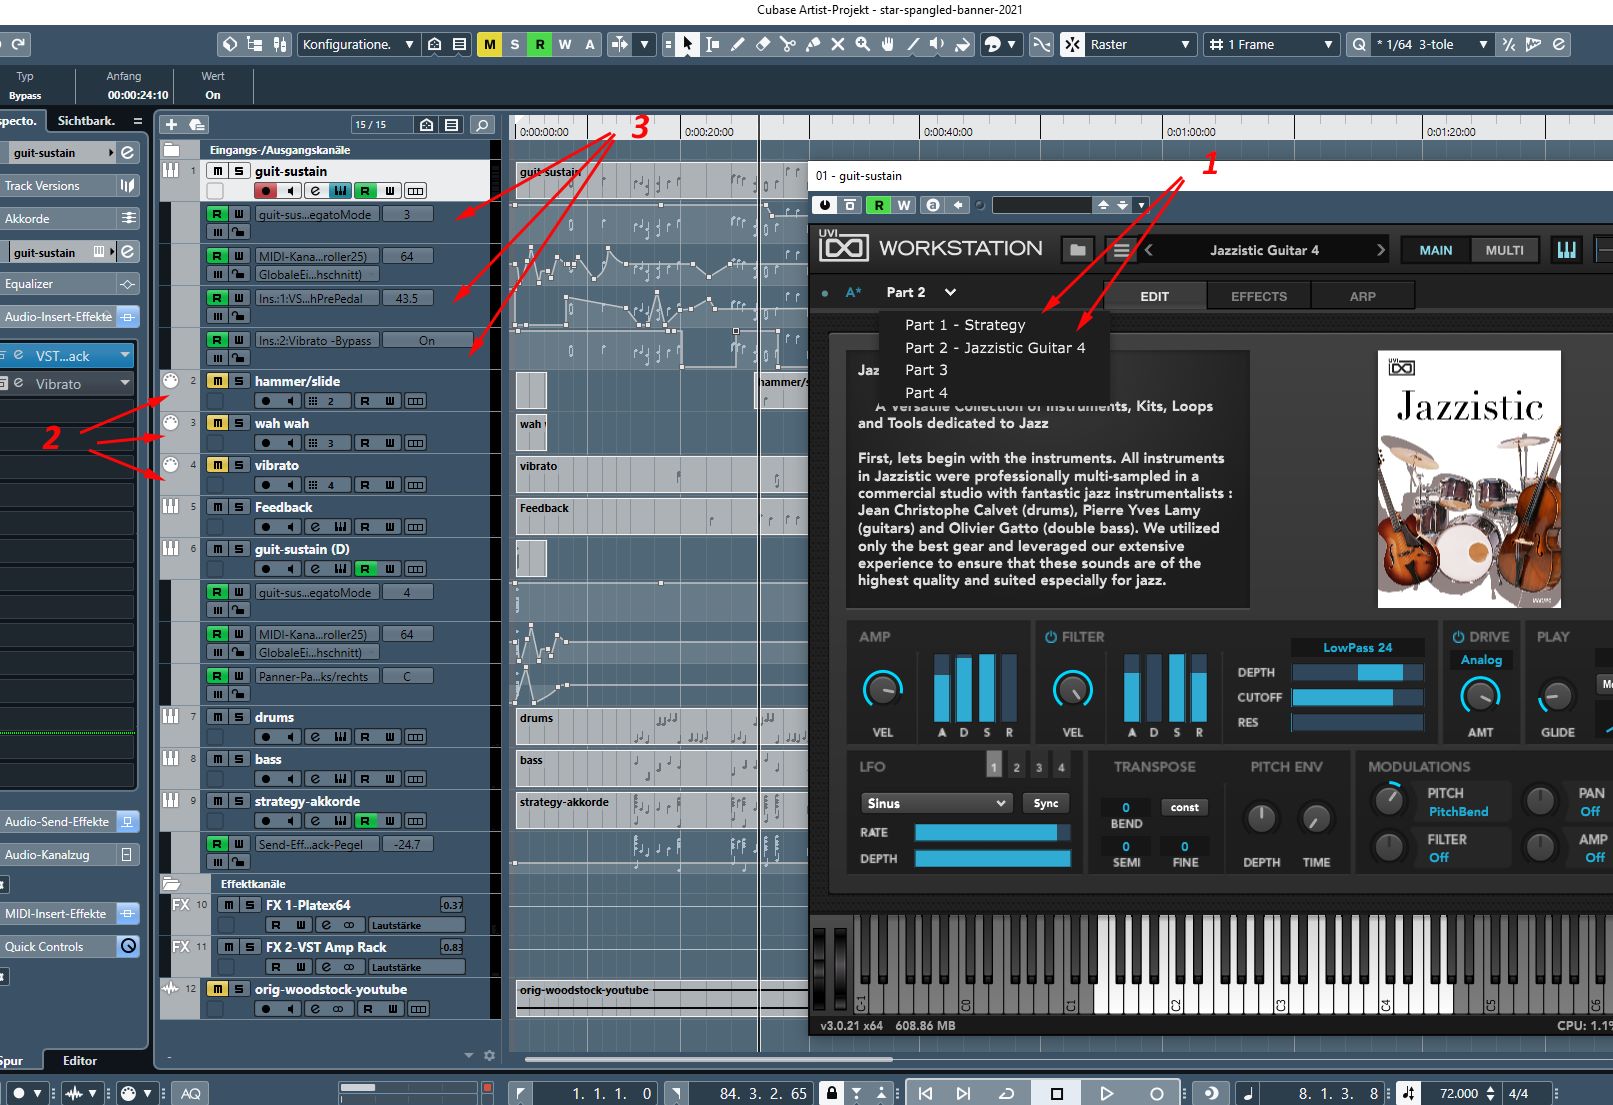Unmute the hammer/slide track
Image resolution: width=1613 pixels, height=1105 pixels.
(x=217, y=381)
